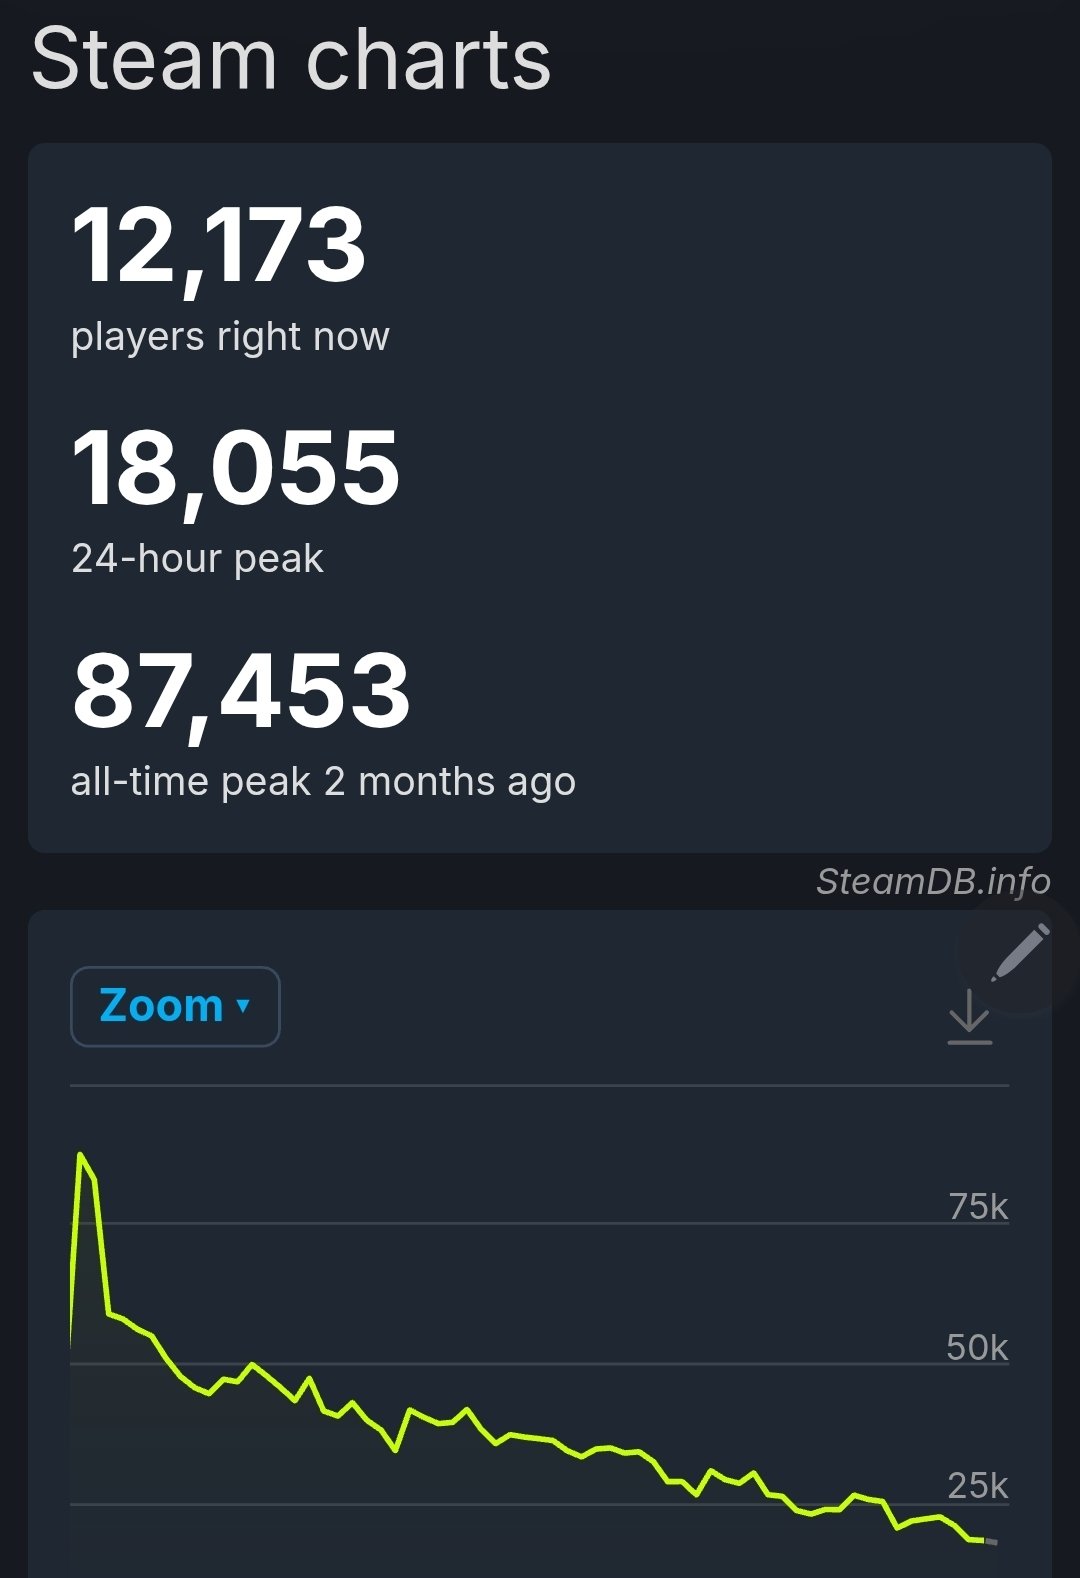Click the players right now label
Image resolution: width=1080 pixels, height=1578 pixels.
[230, 337]
